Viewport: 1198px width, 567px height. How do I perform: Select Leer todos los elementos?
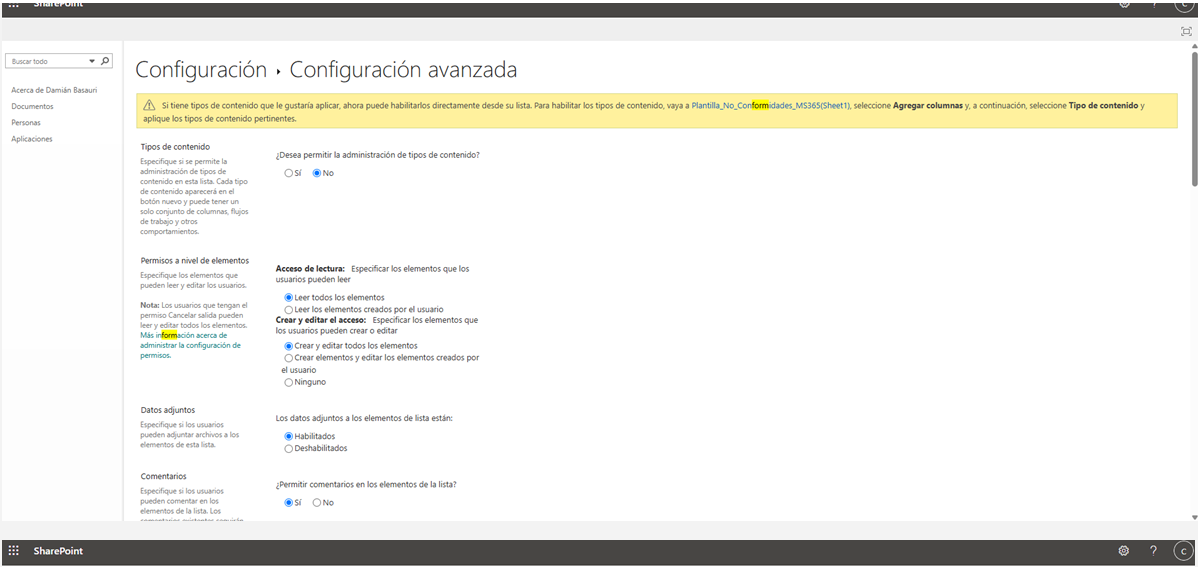coord(289,297)
